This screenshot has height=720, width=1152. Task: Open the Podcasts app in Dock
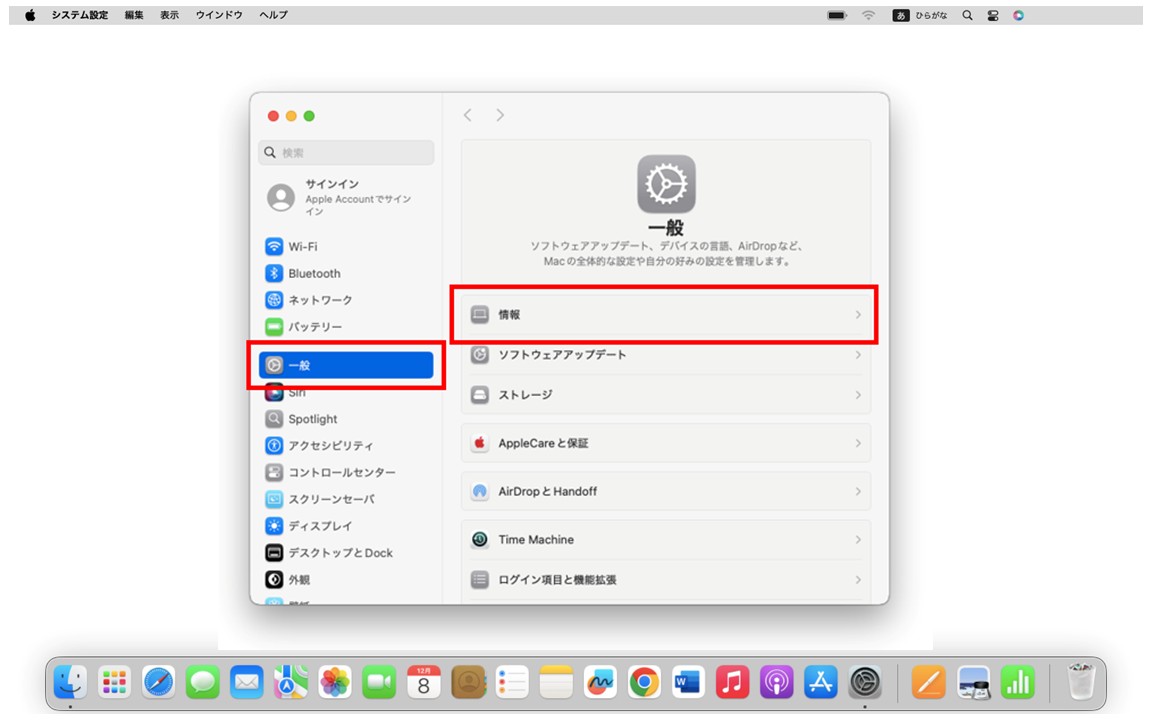[775, 683]
